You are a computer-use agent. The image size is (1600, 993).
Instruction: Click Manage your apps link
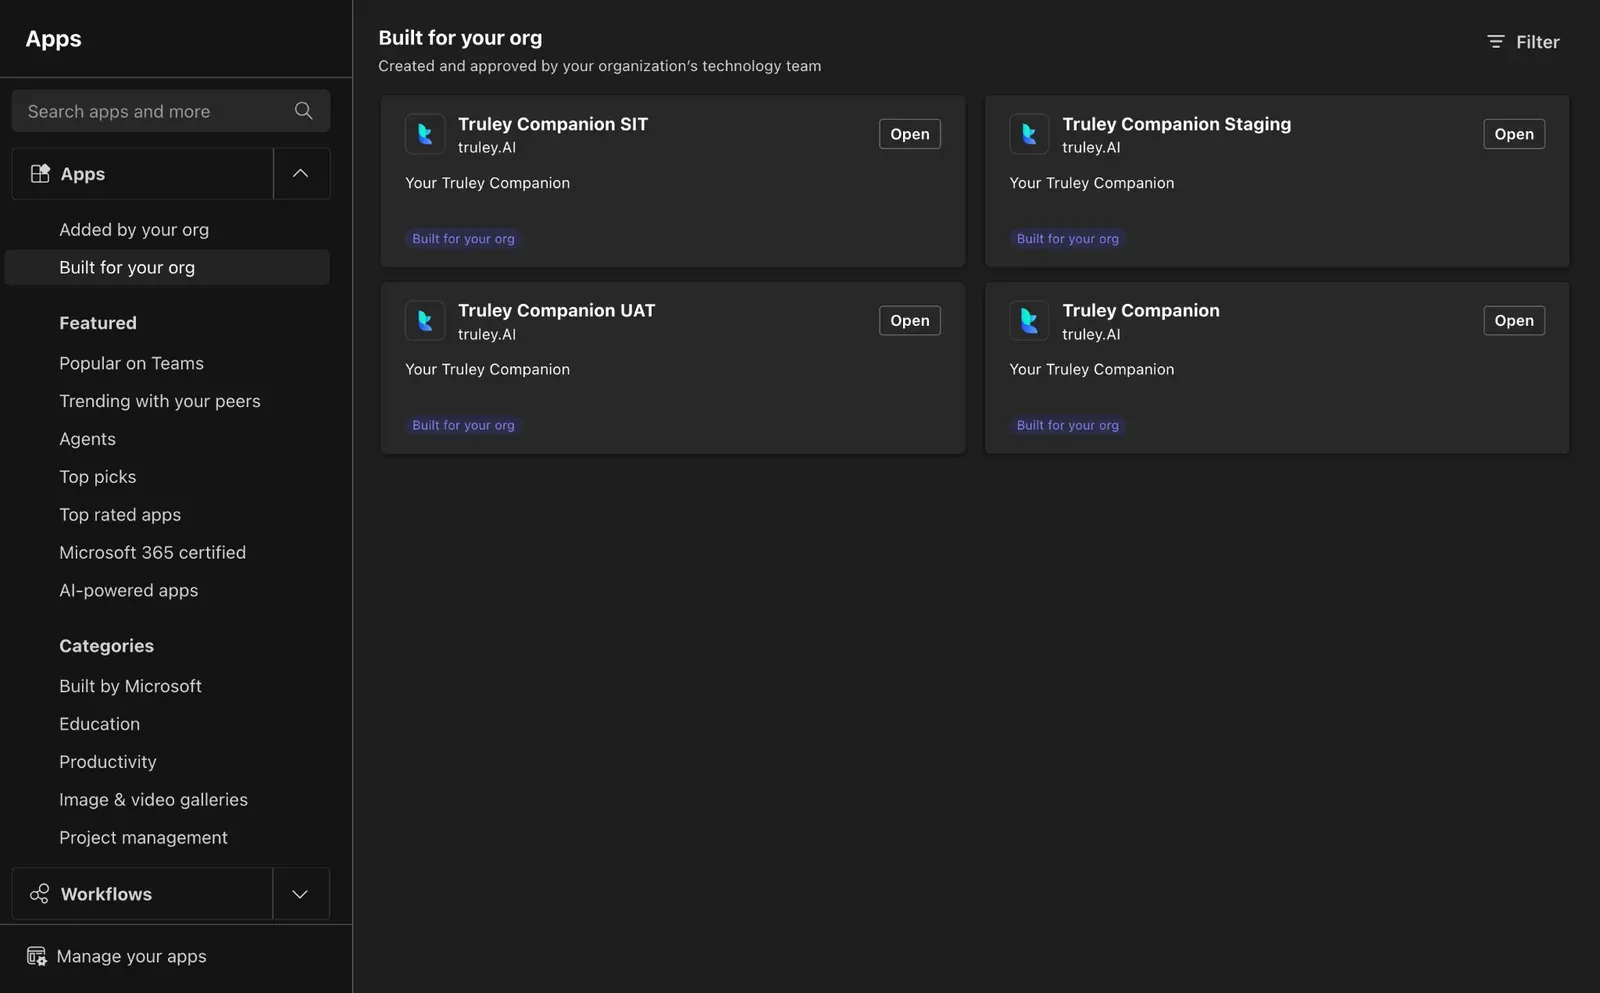[x=131, y=956]
